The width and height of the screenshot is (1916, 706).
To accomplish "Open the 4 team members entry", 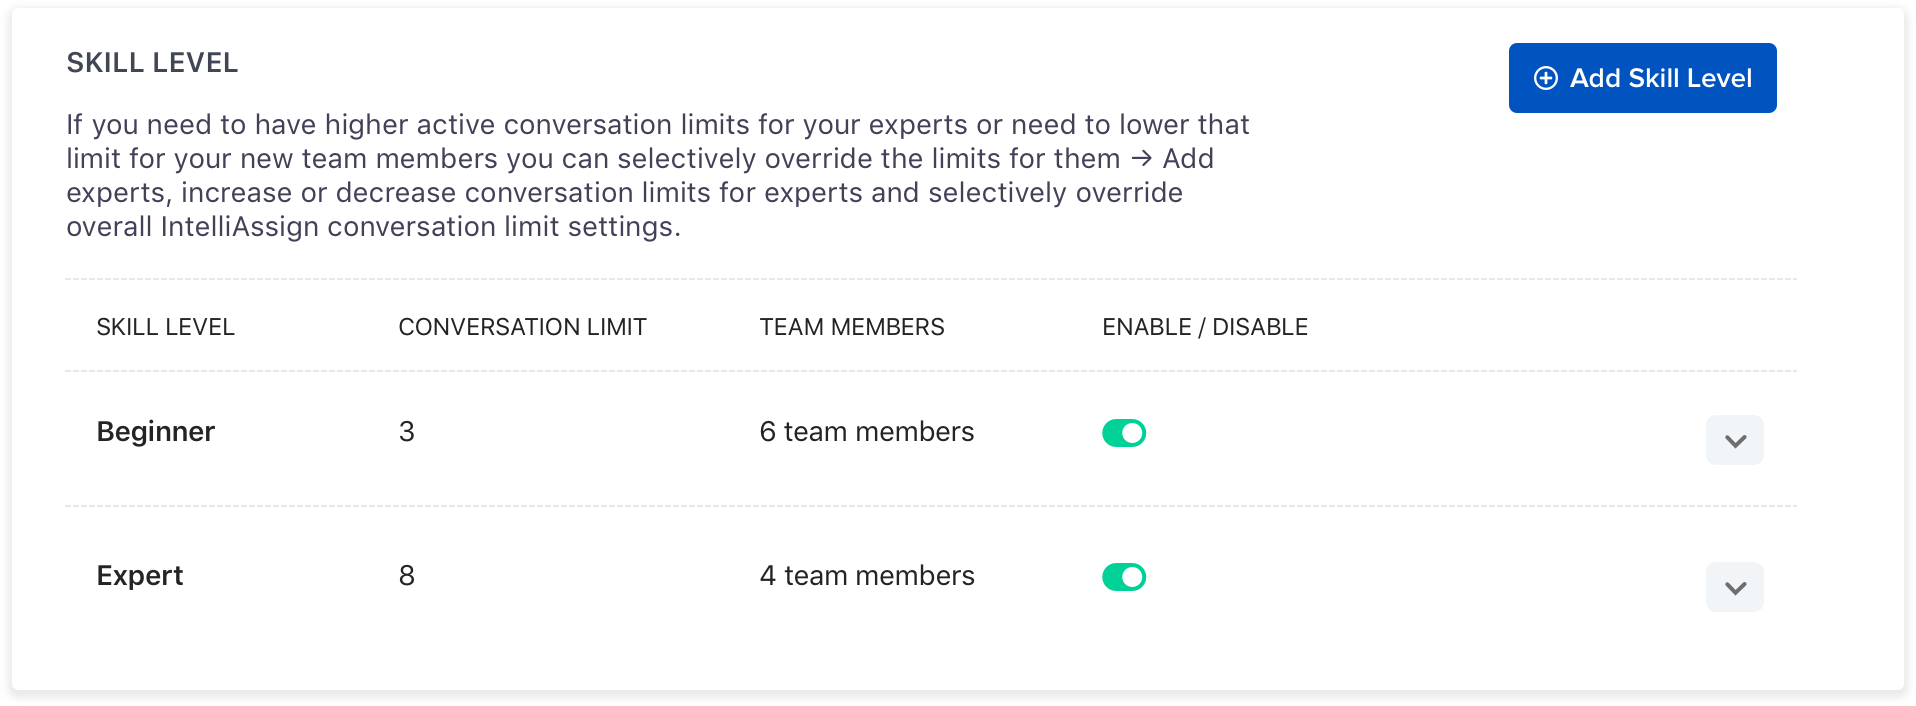I will [866, 576].
